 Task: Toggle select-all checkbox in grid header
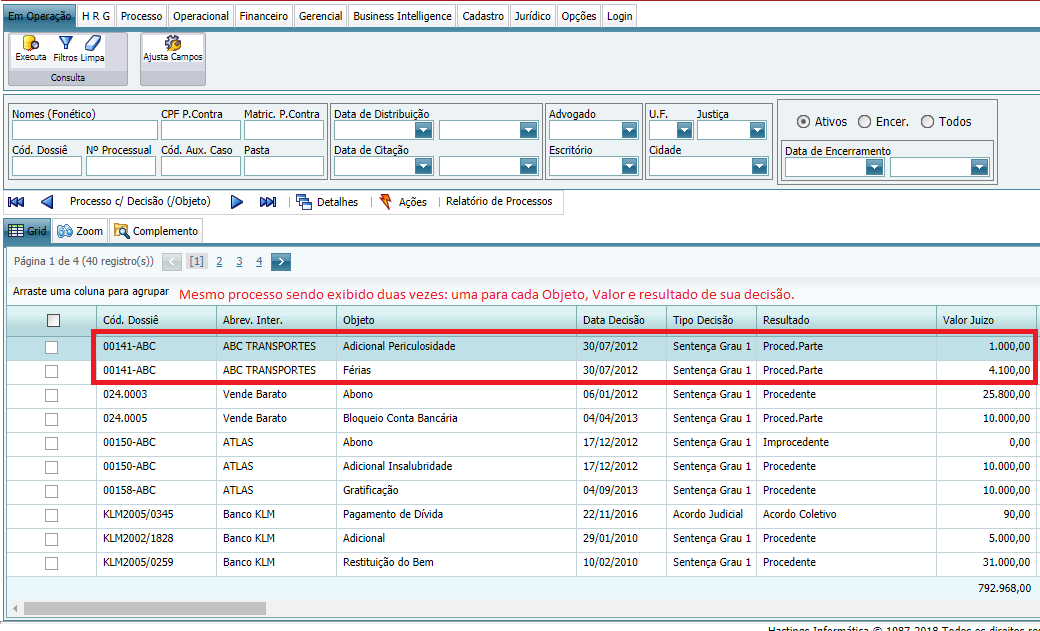[x=54, y=320]
